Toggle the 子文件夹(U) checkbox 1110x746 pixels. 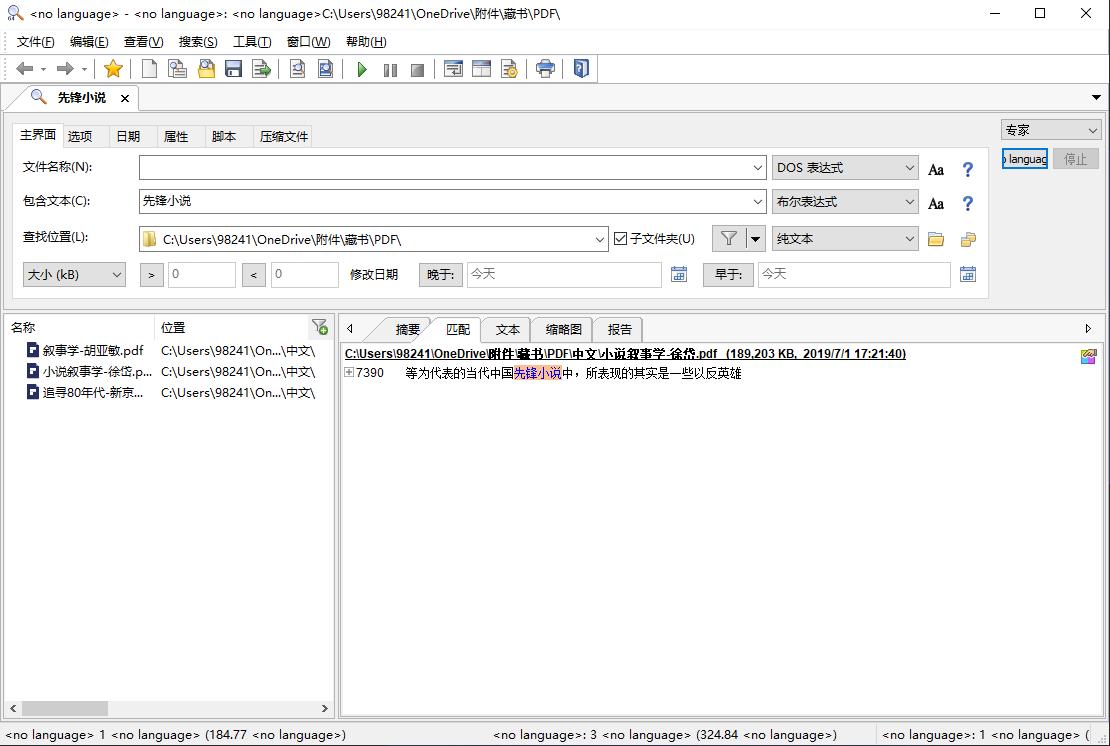click(x=621, y=239)
